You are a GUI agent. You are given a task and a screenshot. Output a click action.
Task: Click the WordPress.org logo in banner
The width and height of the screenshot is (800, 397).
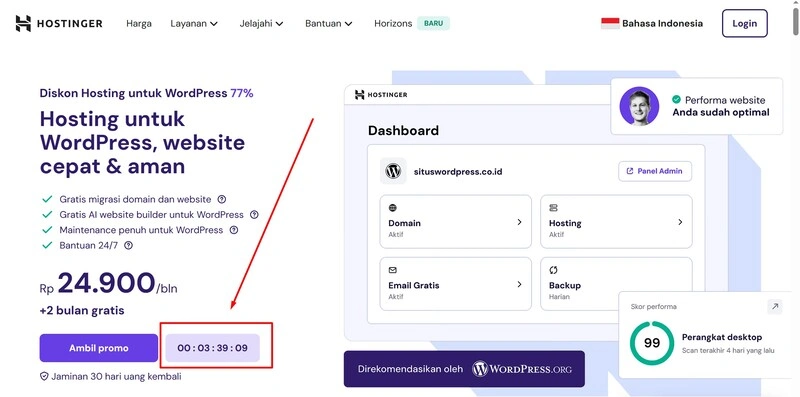point(521,369)
